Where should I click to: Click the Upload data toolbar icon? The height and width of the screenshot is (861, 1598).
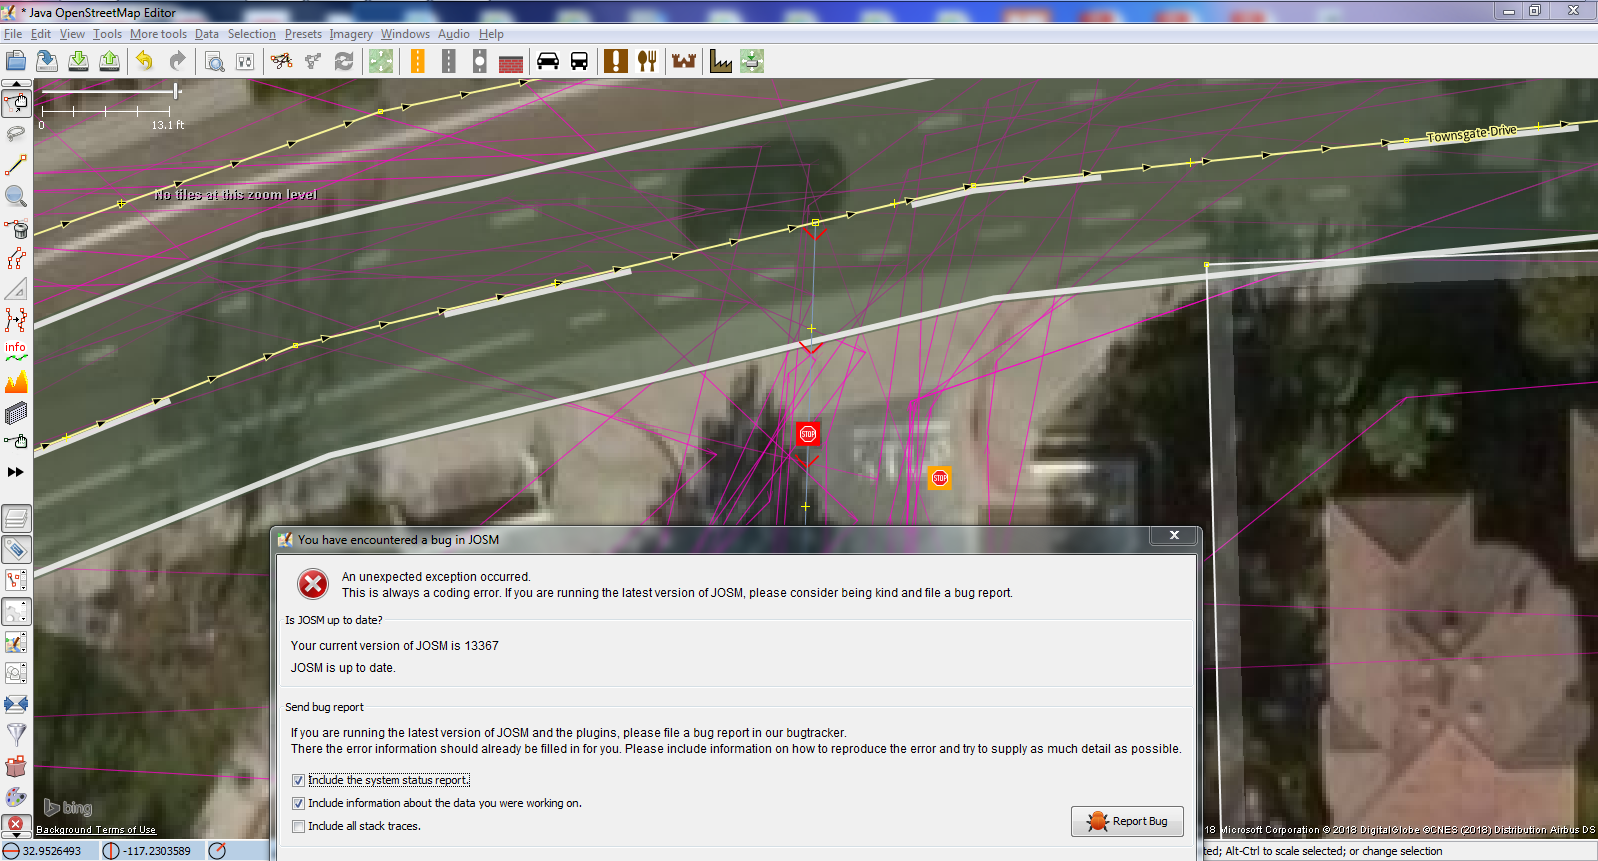click(110, 62)
